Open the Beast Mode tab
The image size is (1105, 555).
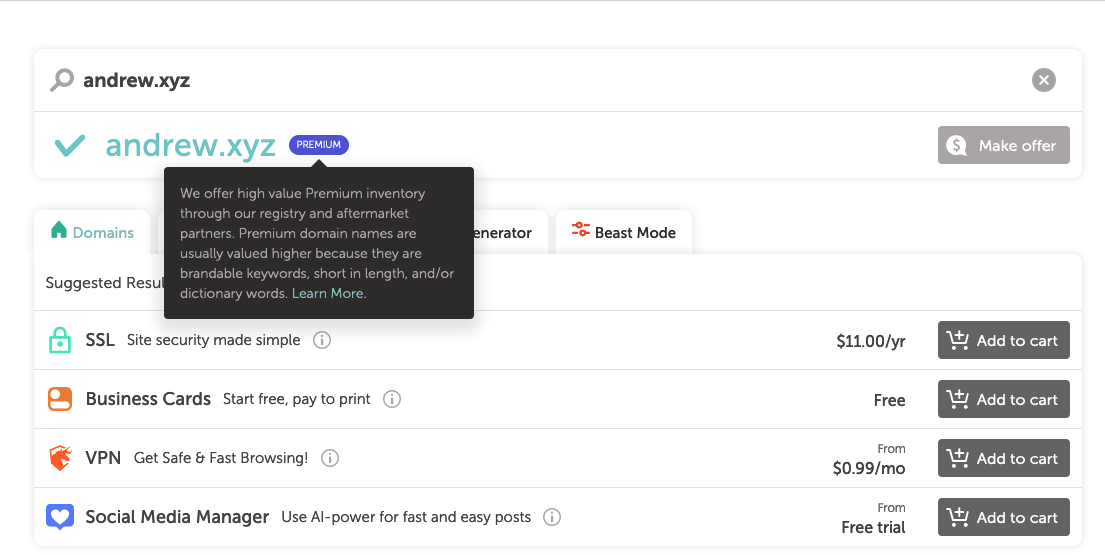click(624, 233)
